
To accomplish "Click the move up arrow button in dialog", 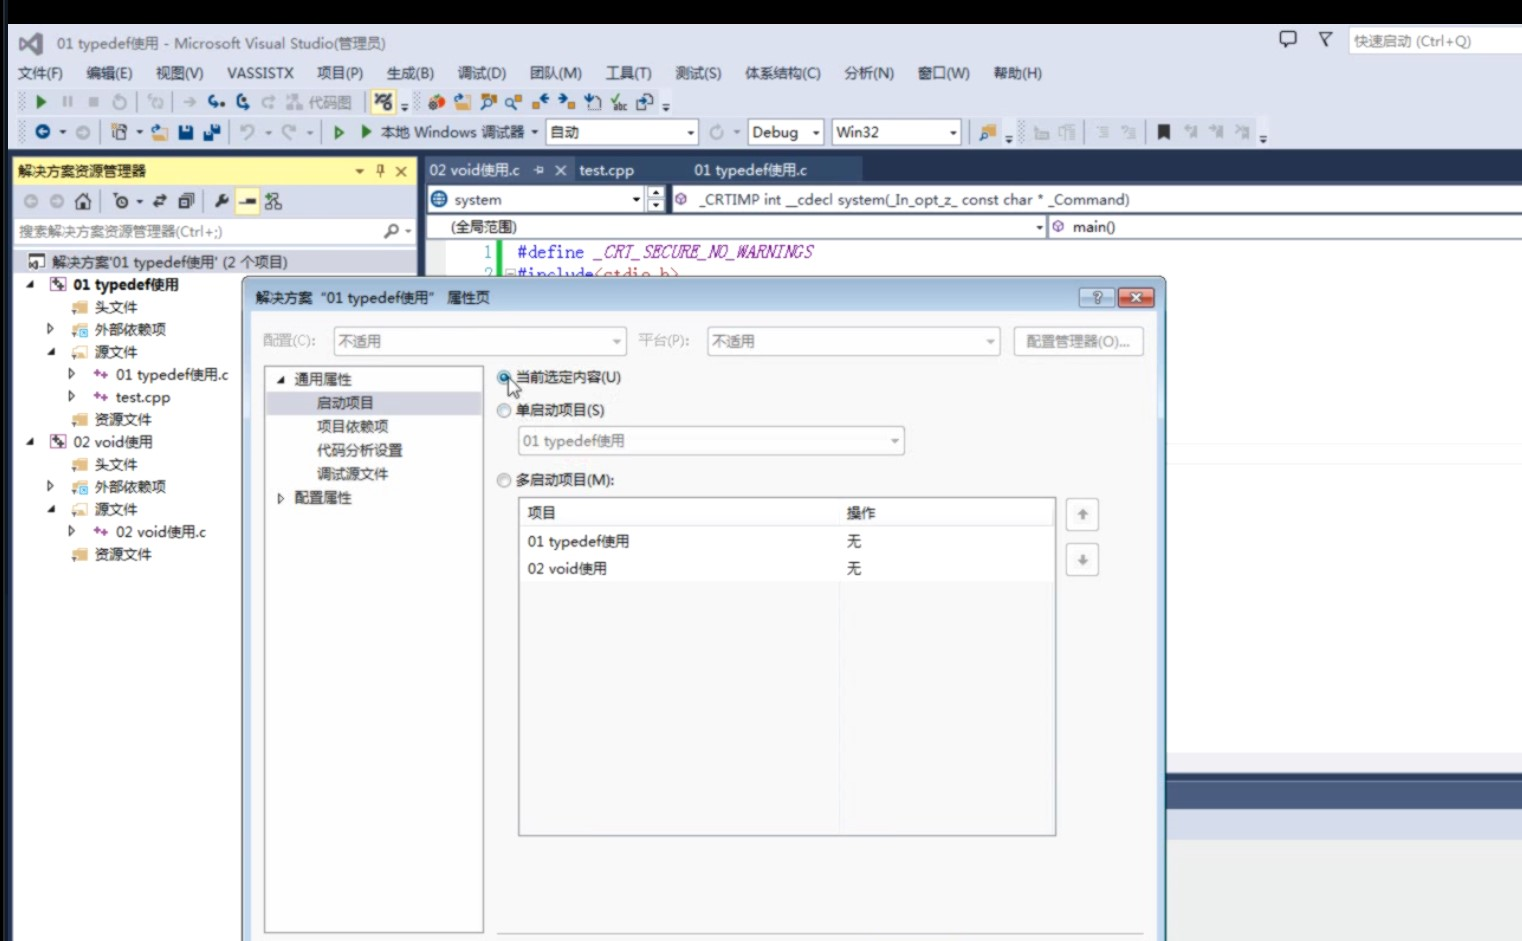I will (1082, 514).
